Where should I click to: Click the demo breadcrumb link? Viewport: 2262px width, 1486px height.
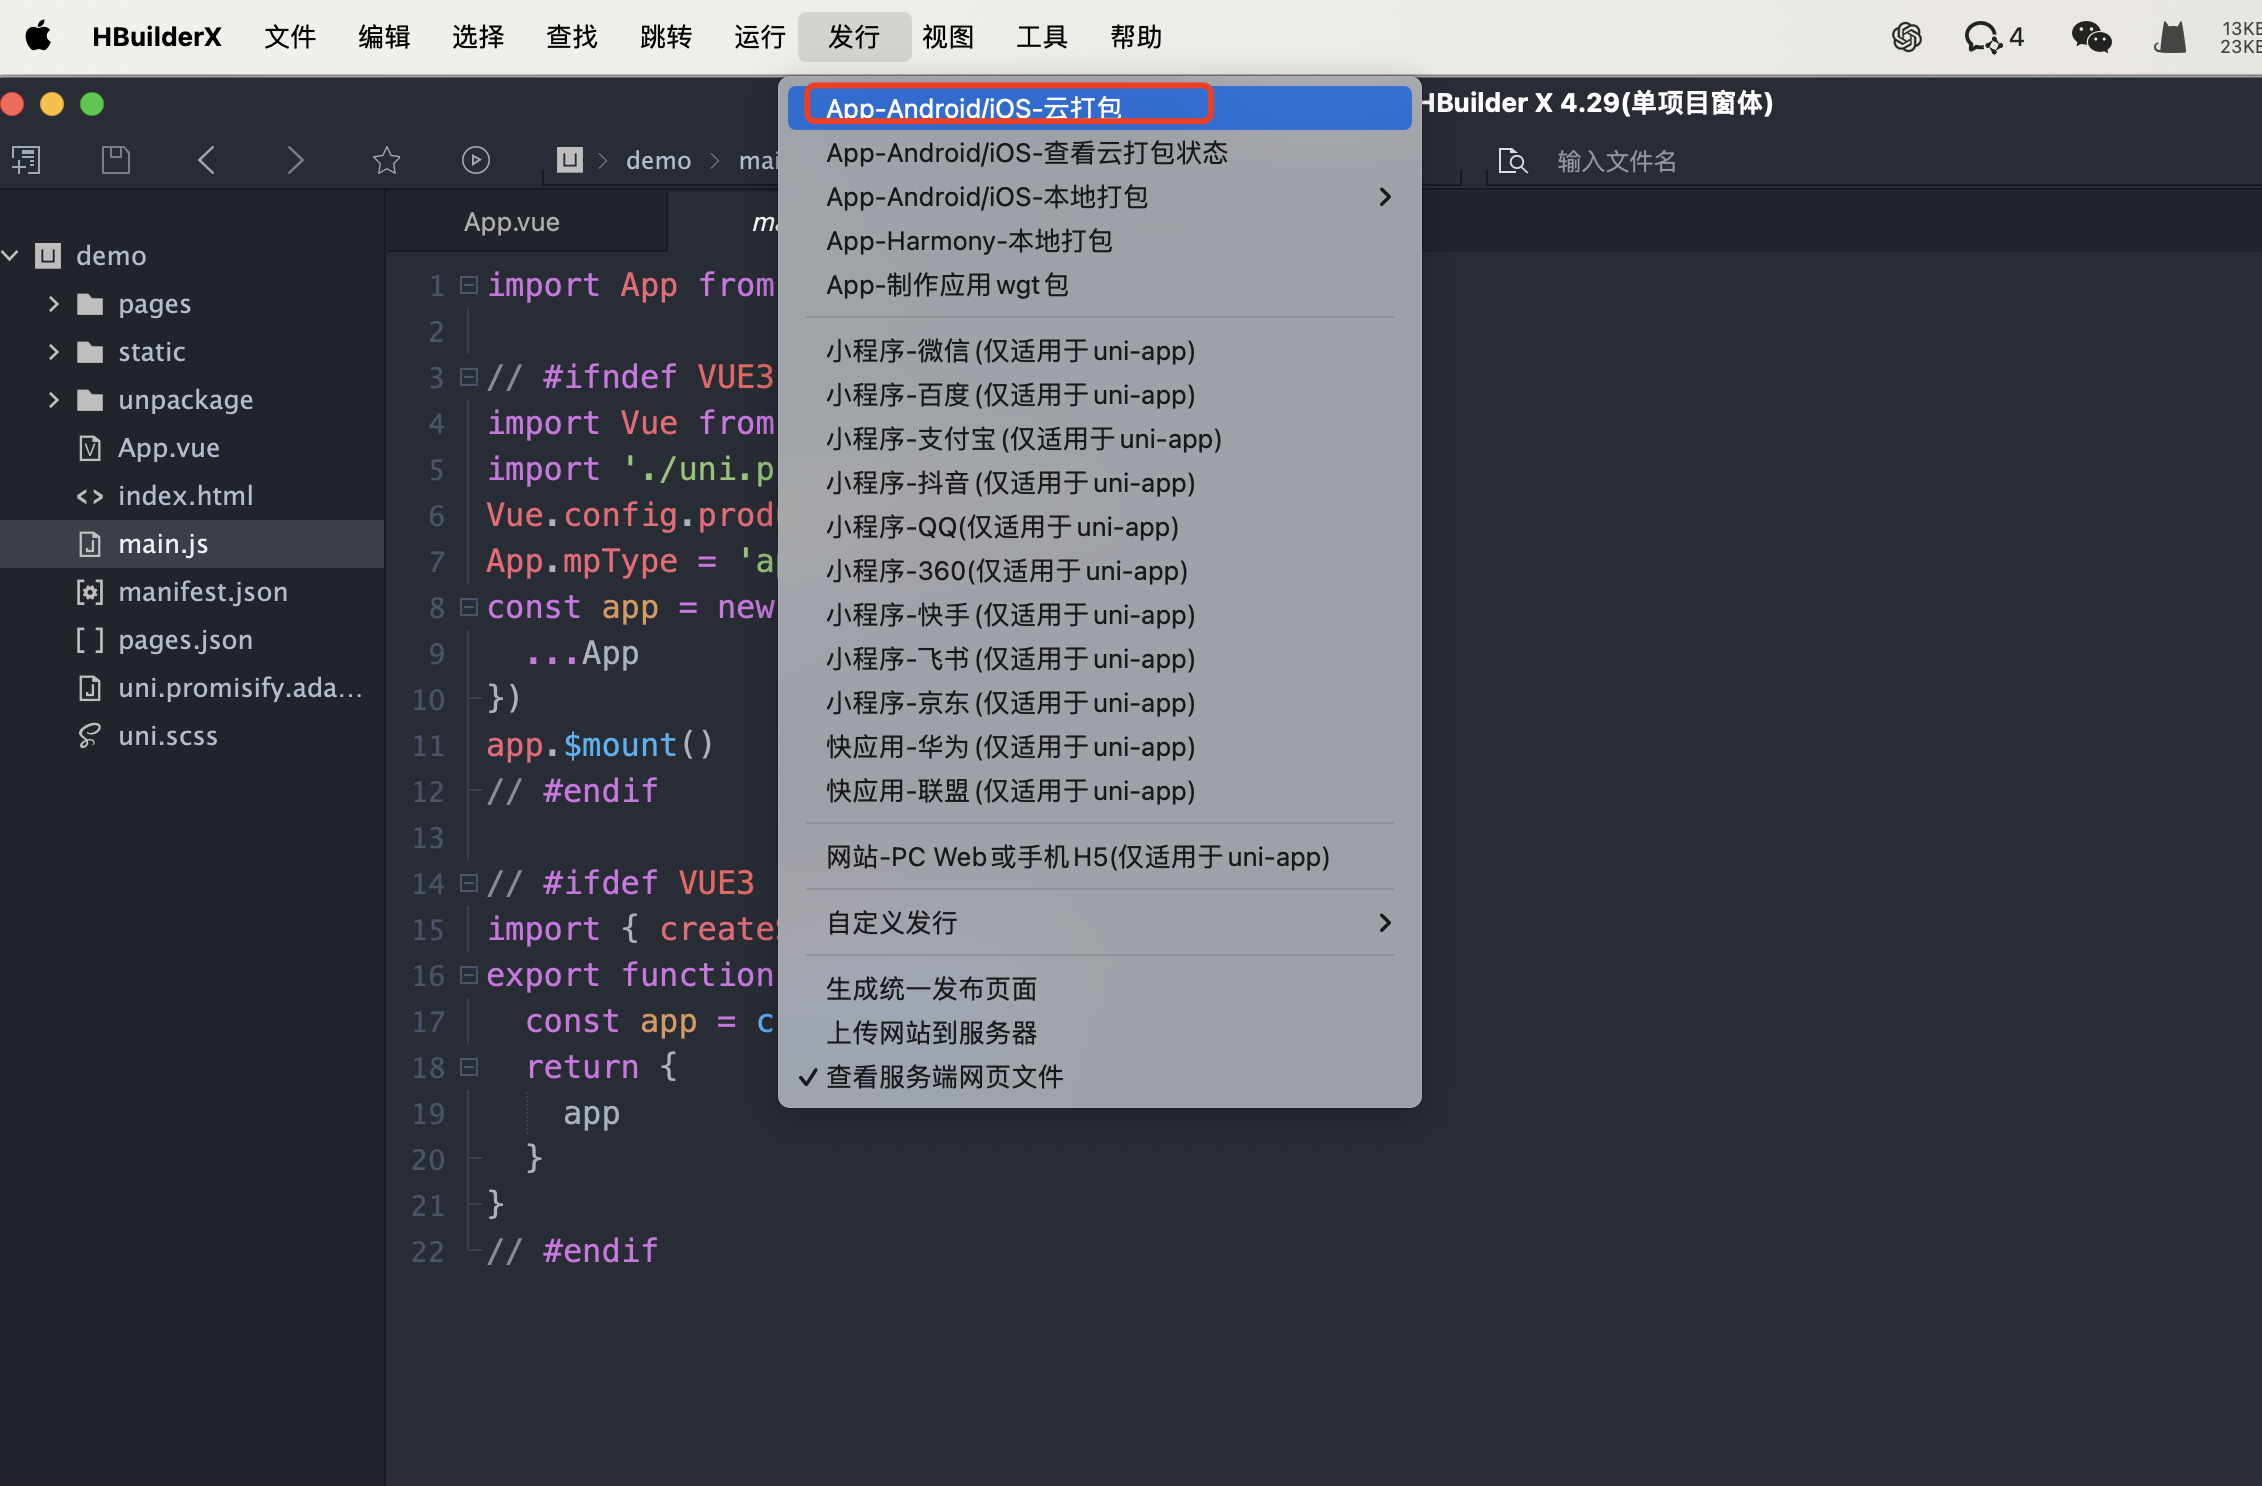click(x=658, y=160)
